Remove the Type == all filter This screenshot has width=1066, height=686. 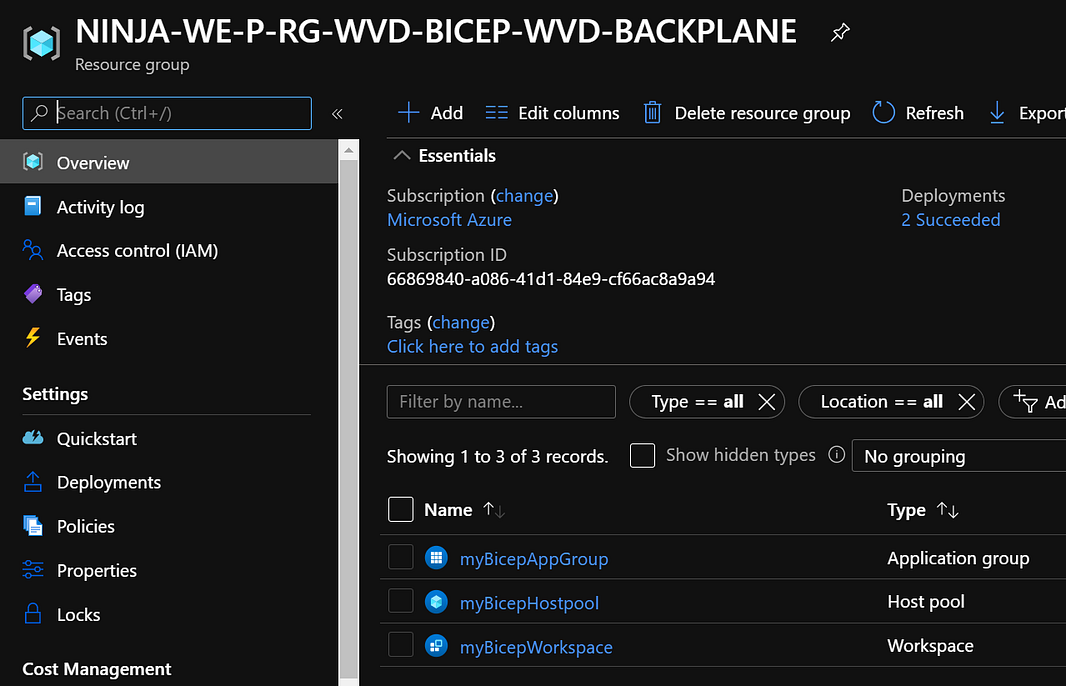click(x=767, y=402)
